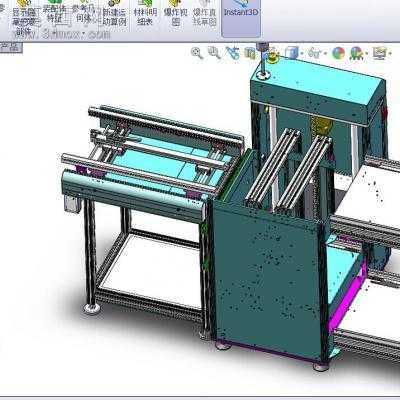Click the Previous View icon
Image resolution: width=400 pixels, height=400 pixels.
[x=232, y=53]
